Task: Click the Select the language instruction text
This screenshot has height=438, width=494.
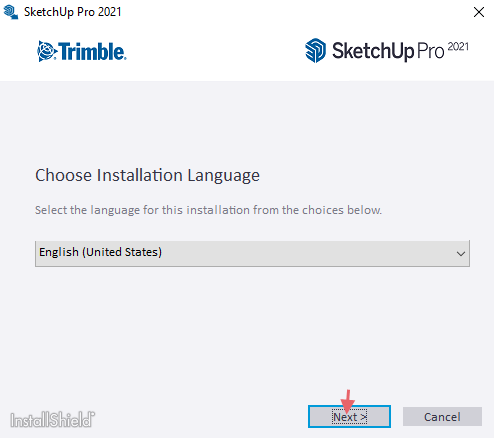Action: click(x=208, y=210)
